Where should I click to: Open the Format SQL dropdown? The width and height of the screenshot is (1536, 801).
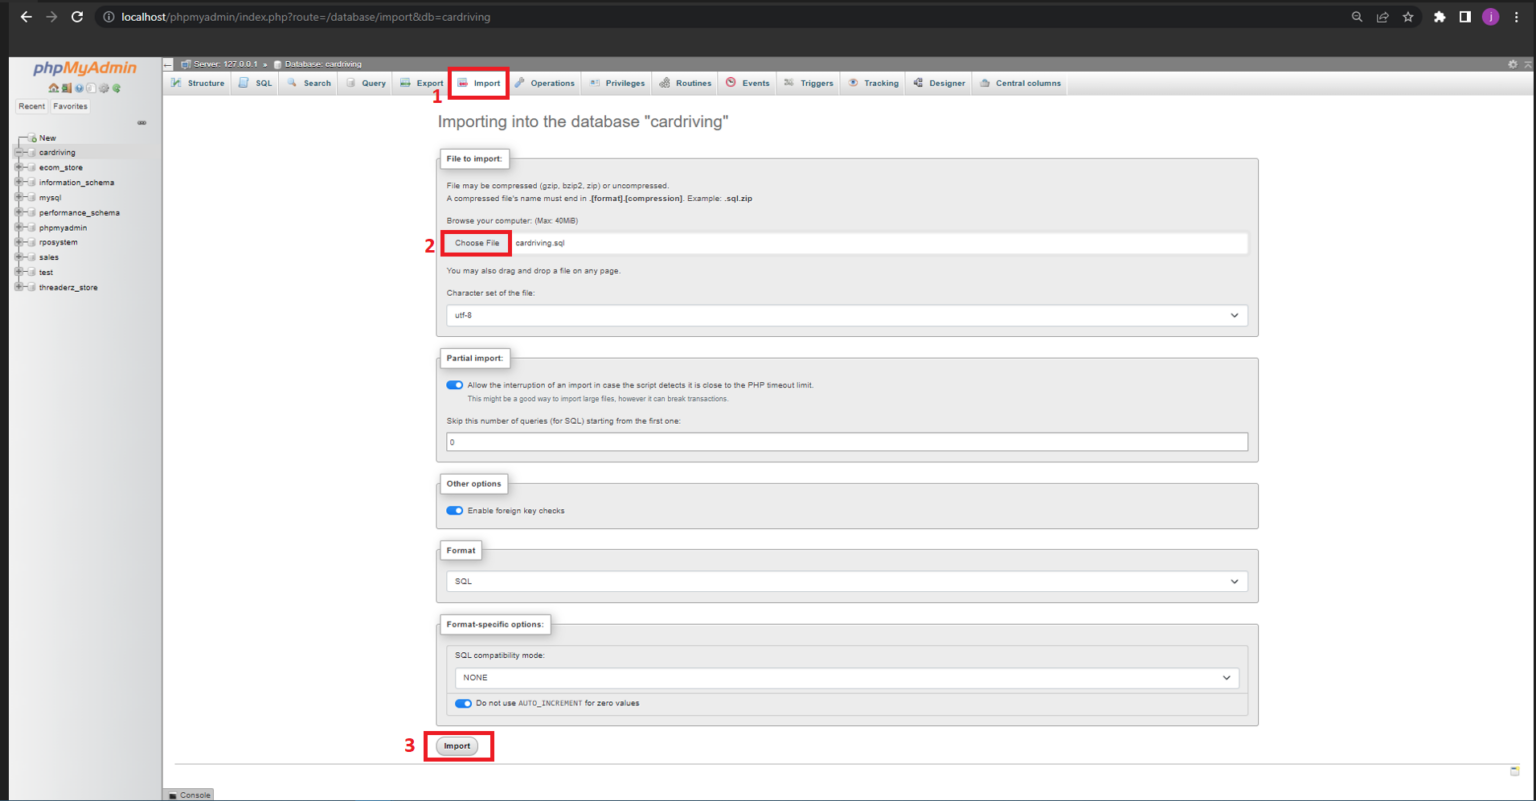pos(846,581)
